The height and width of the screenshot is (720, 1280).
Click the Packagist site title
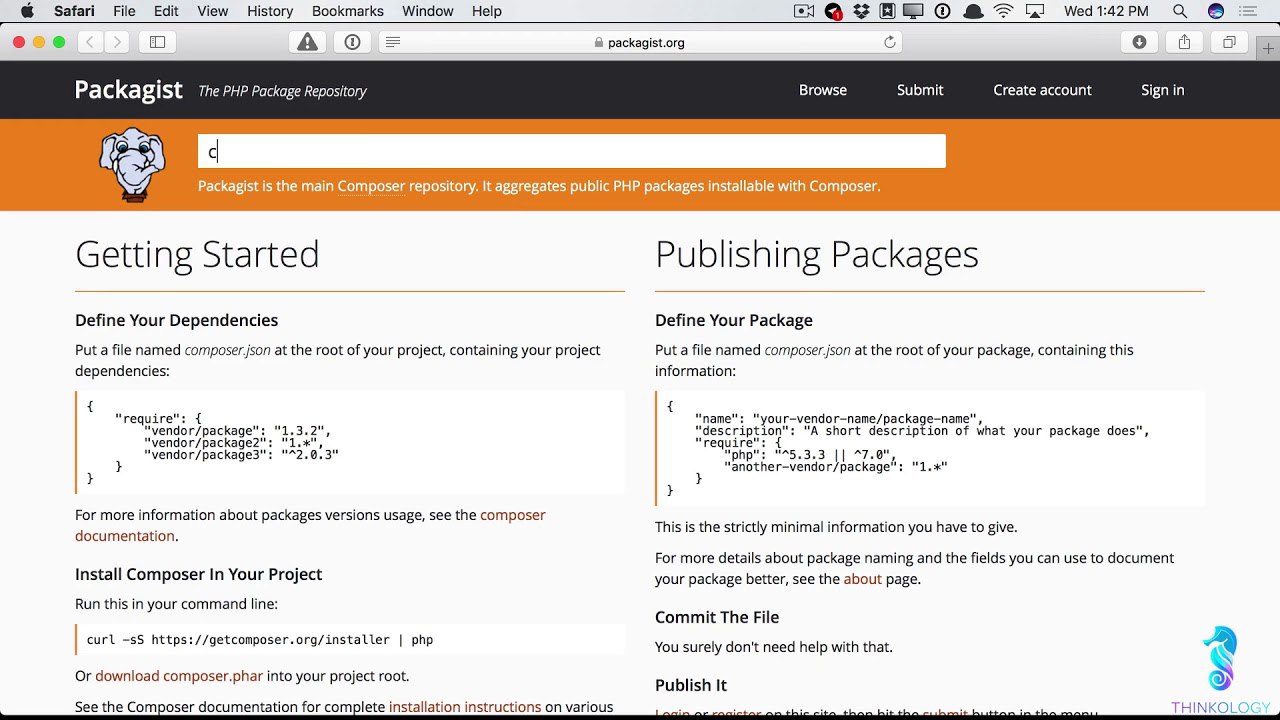pyautogui.click(x=128, y=90)
